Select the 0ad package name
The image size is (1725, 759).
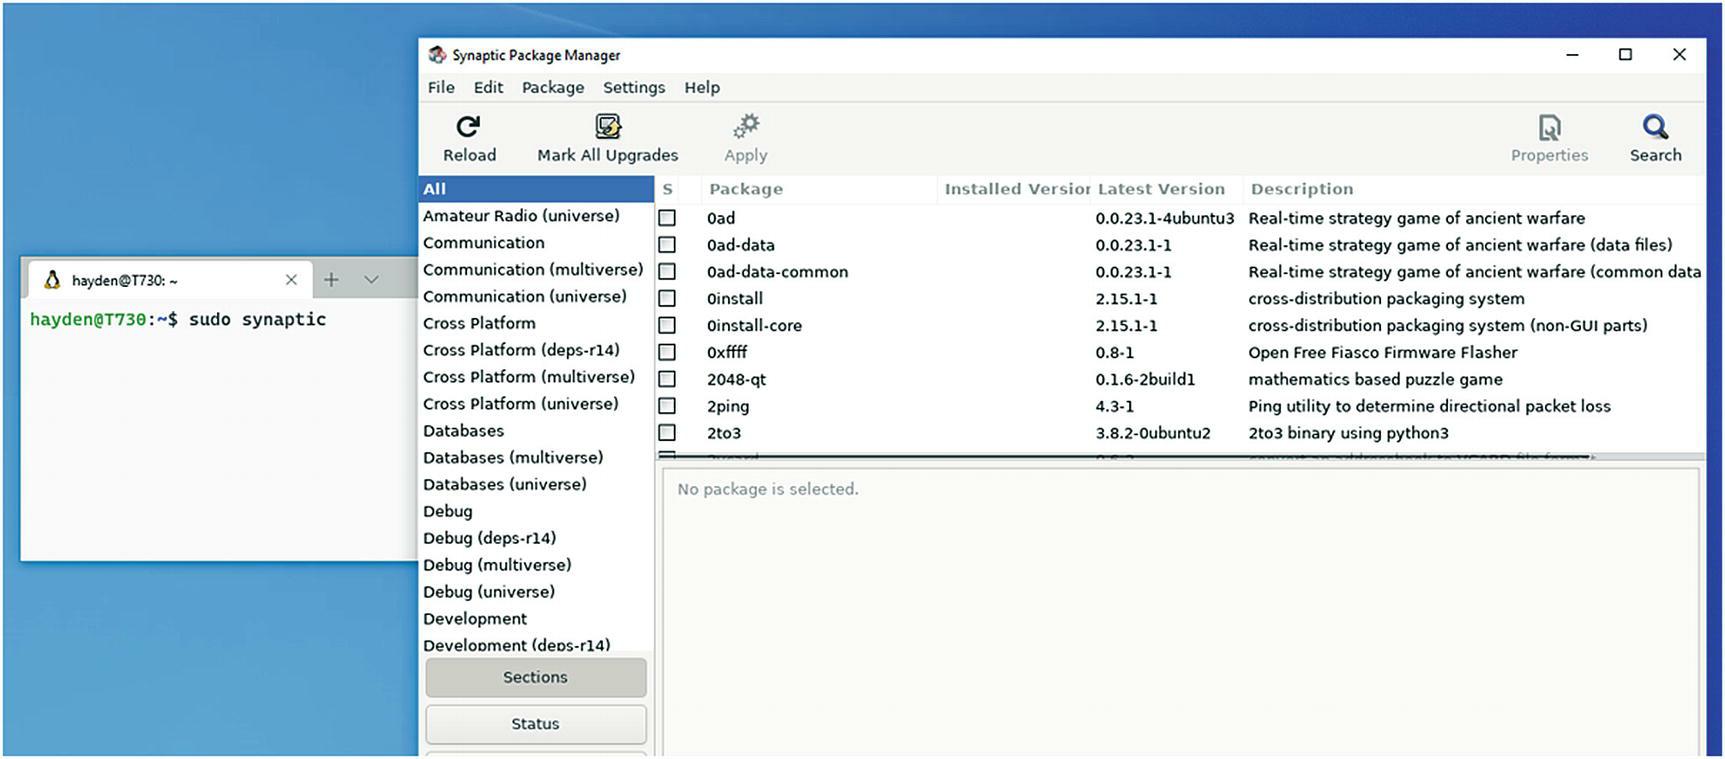point(721,218)
